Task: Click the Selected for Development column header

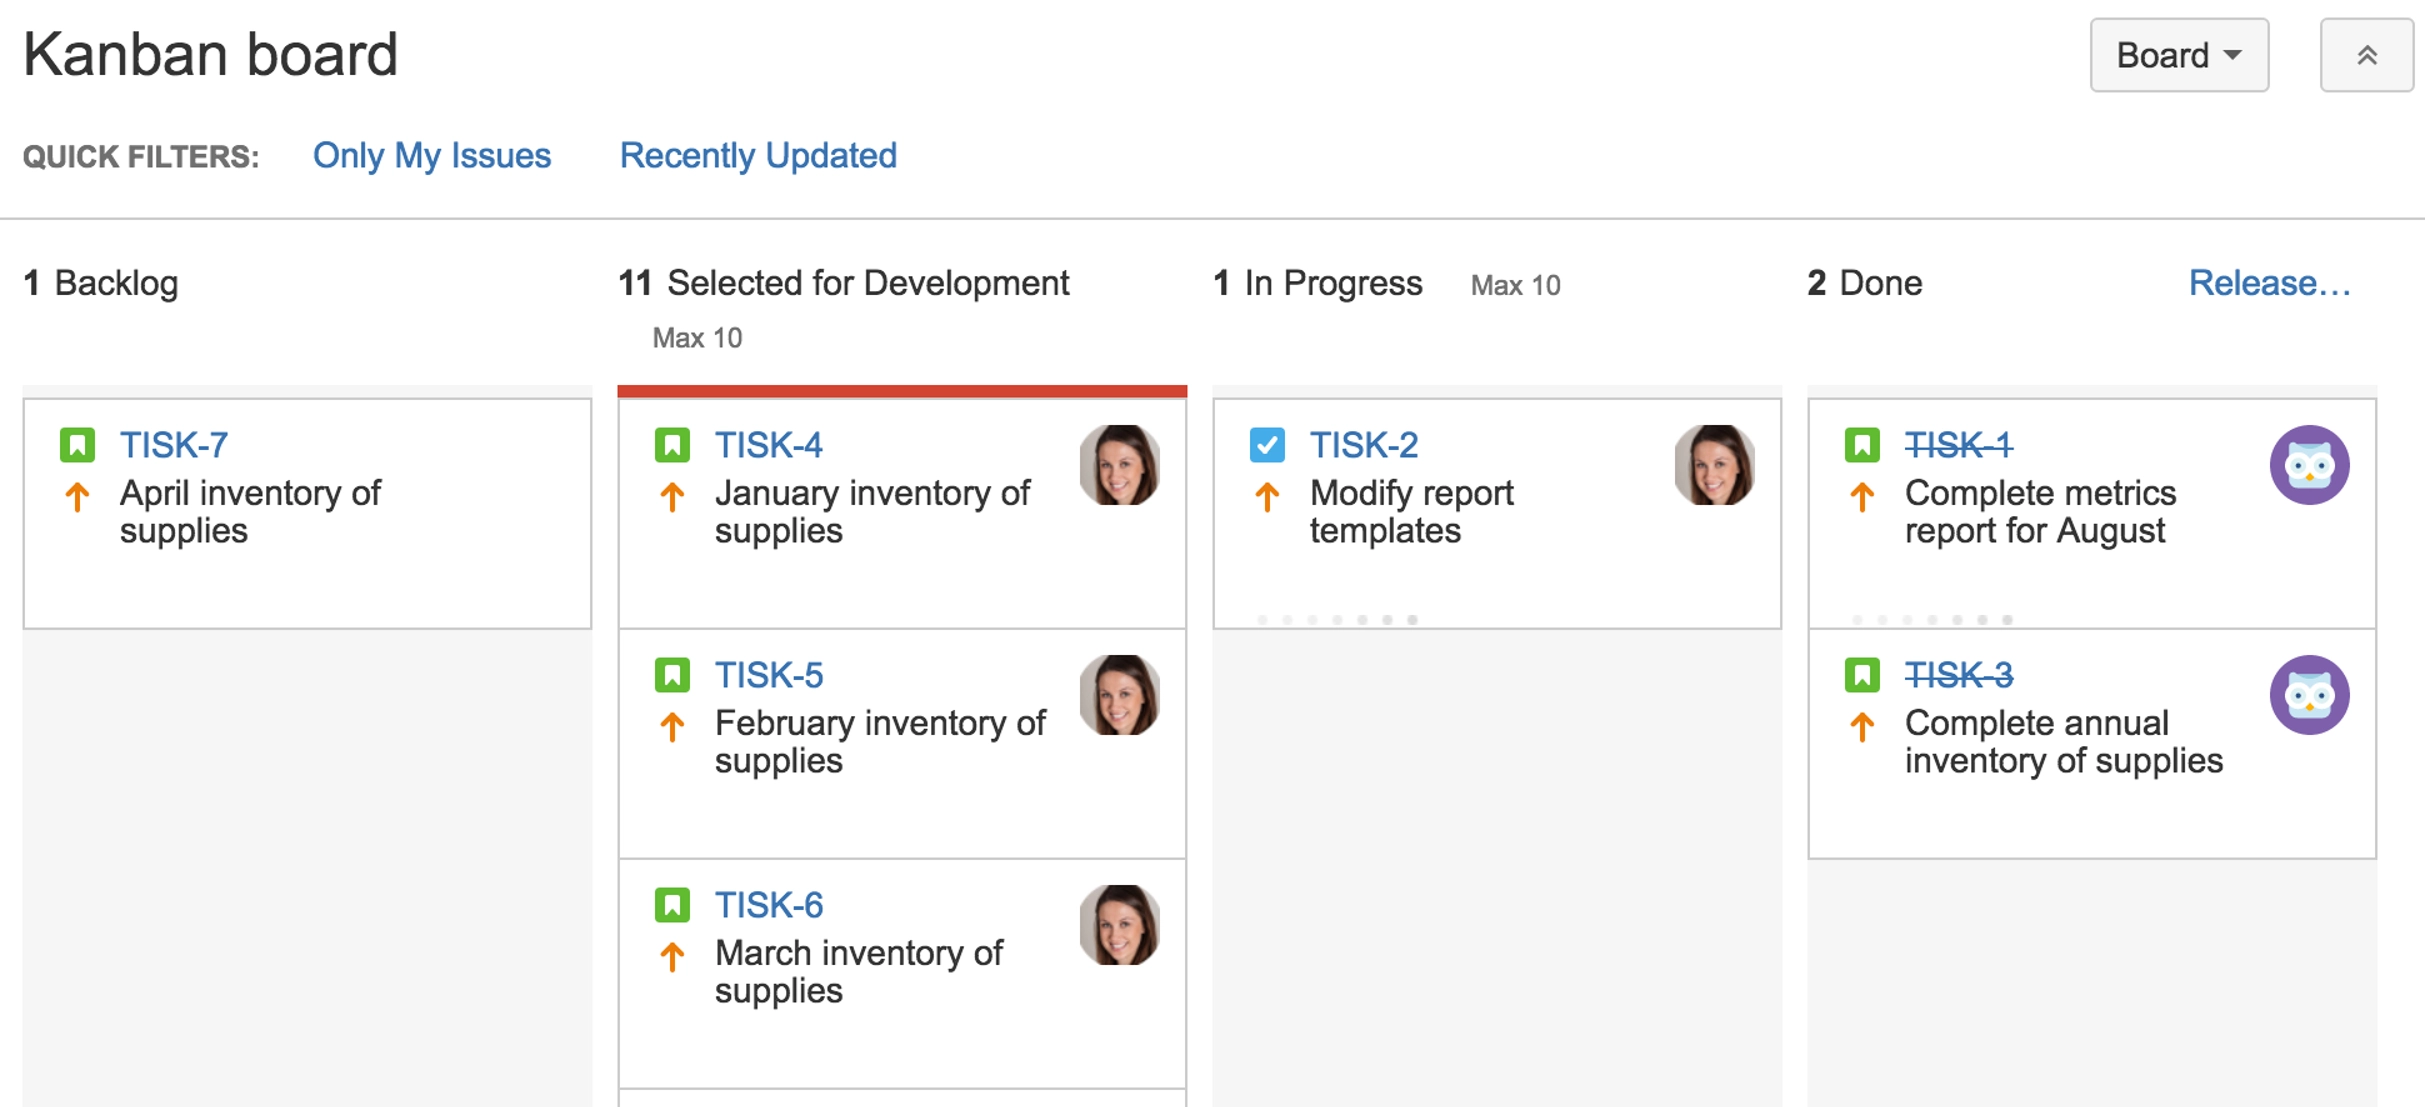Action: tap(867, 283)
